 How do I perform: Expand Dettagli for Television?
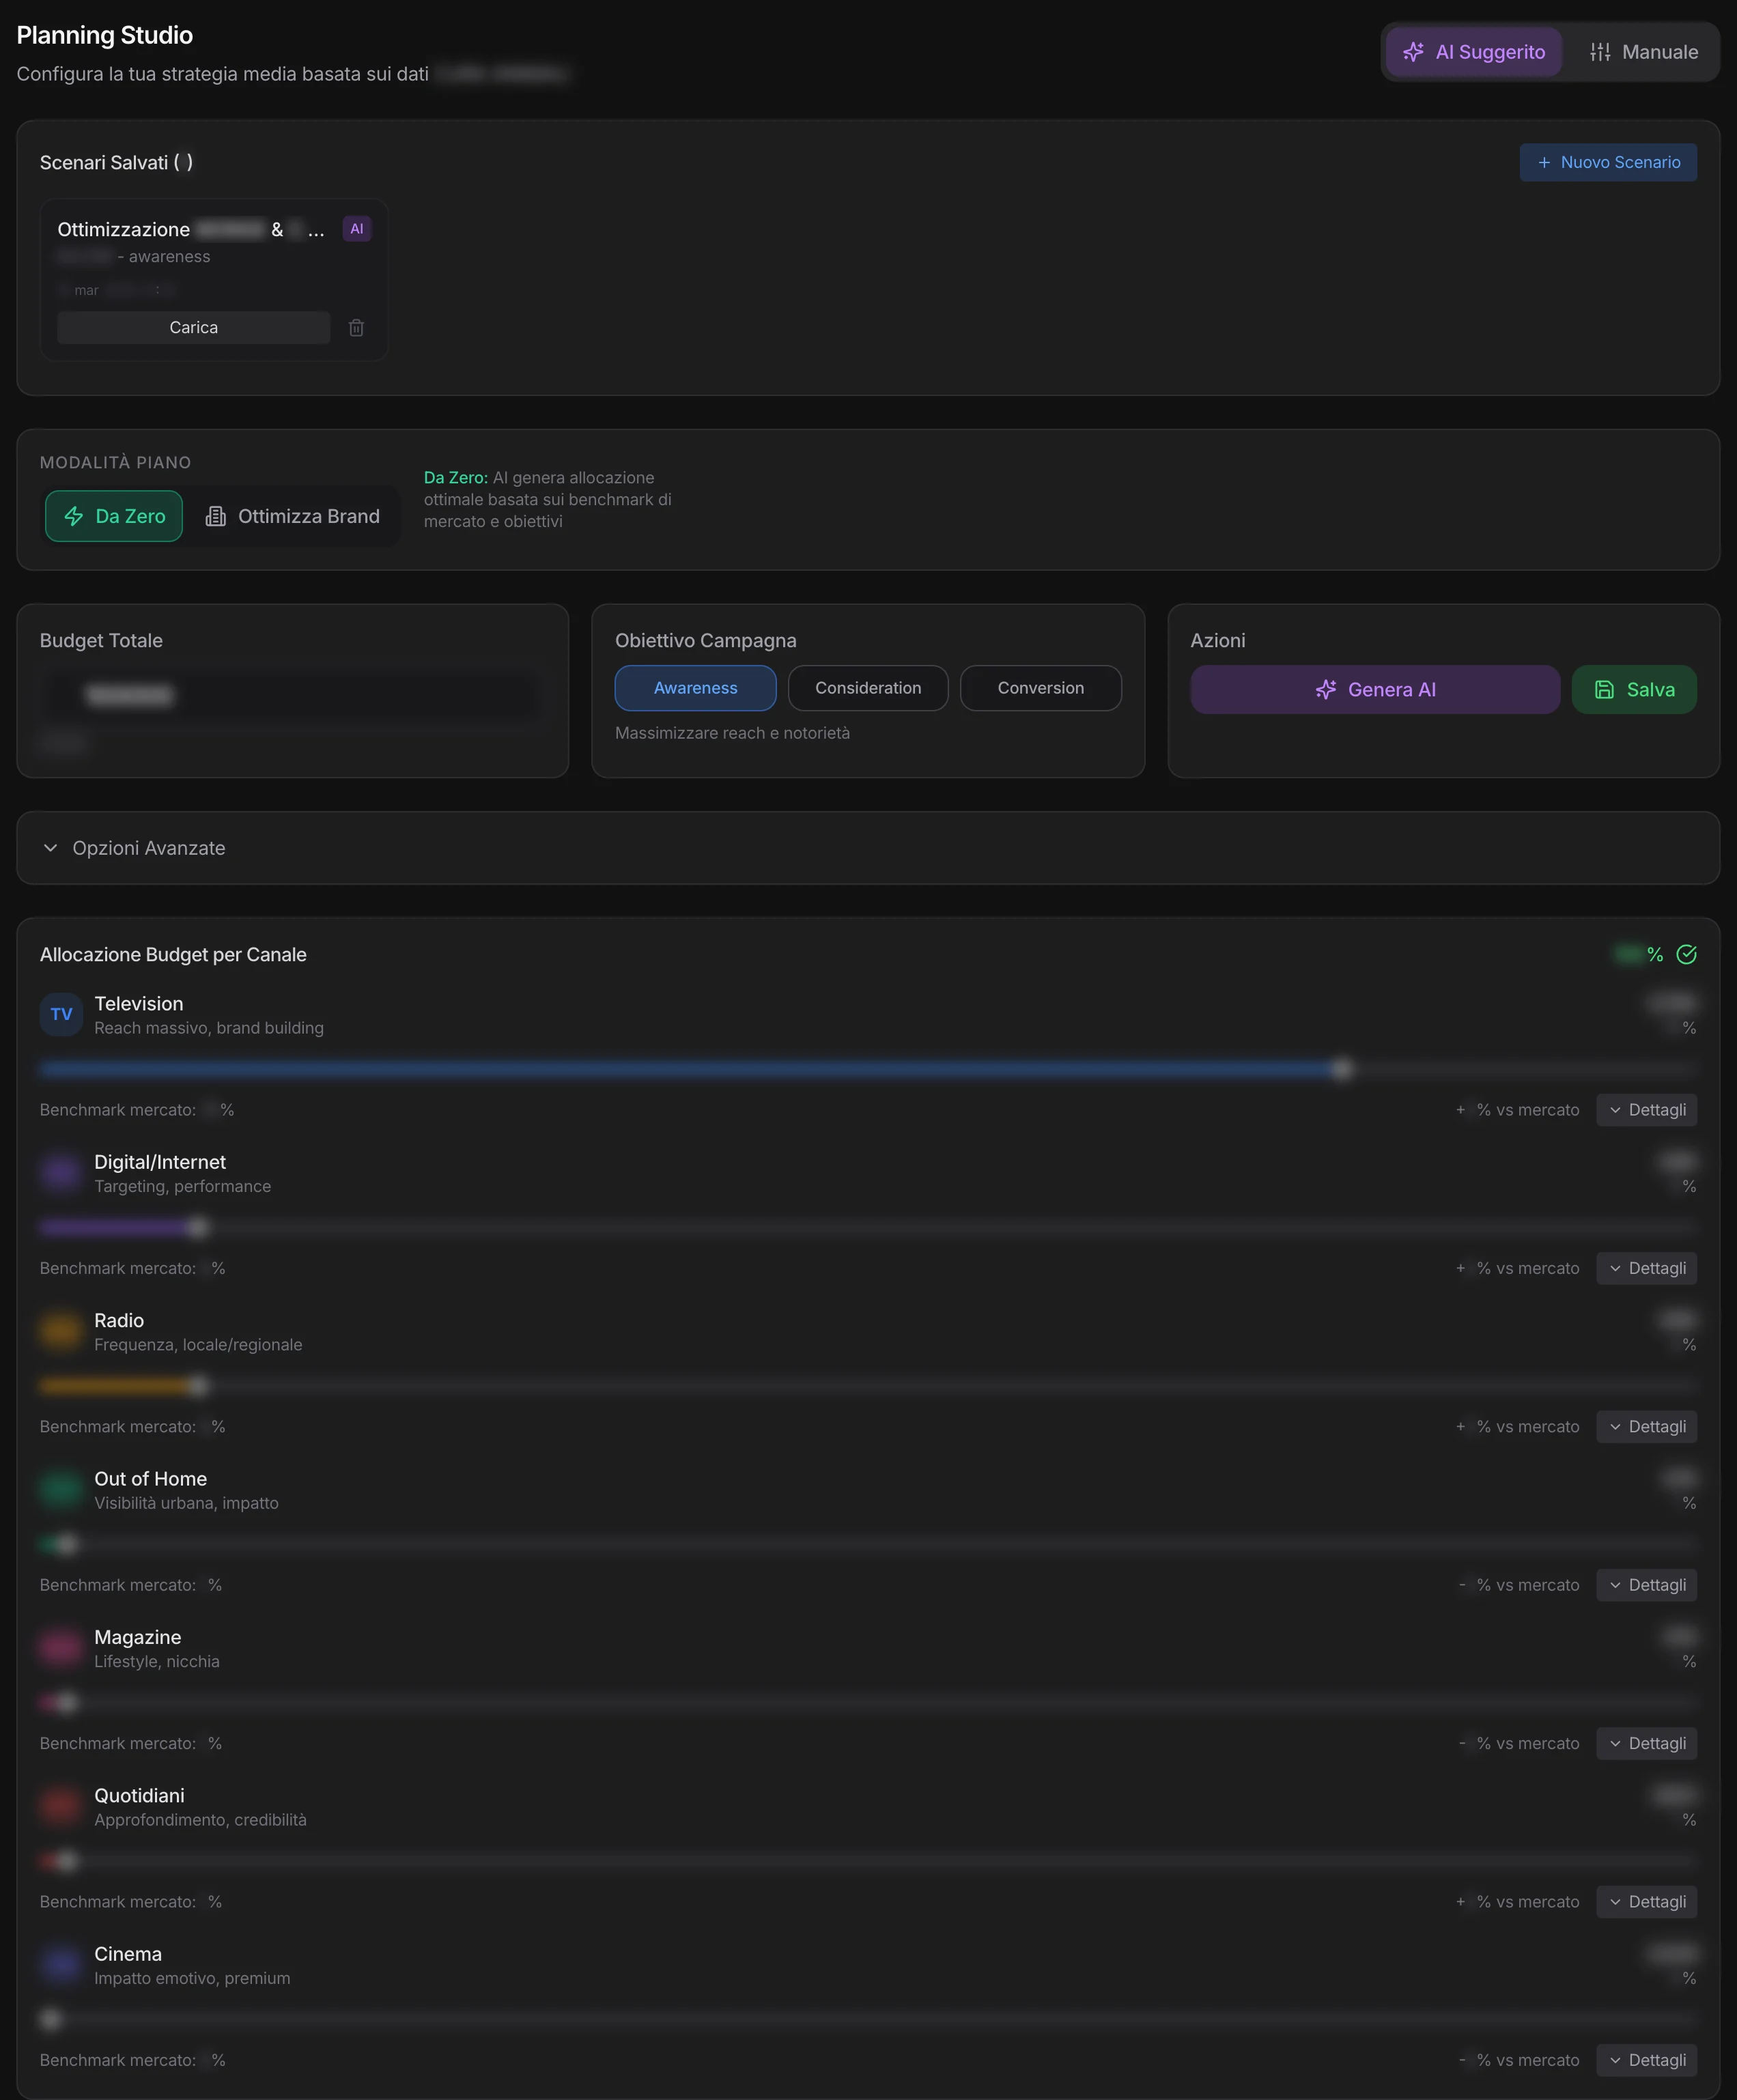pos(1646,1110)
